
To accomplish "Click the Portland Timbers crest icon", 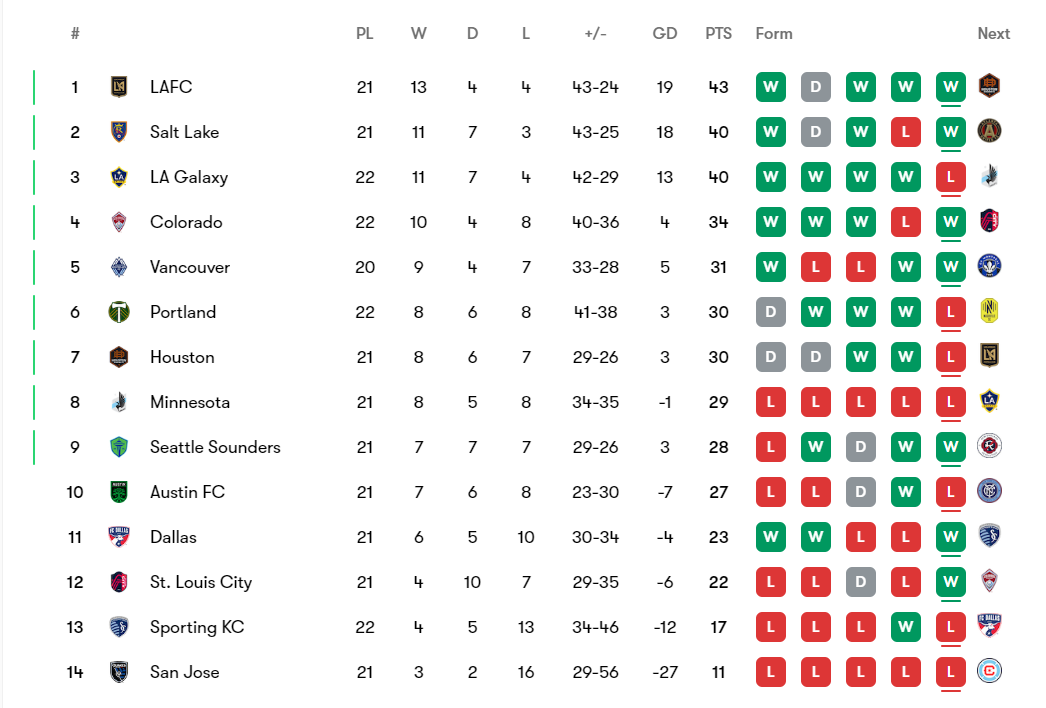I will [119, 312].
